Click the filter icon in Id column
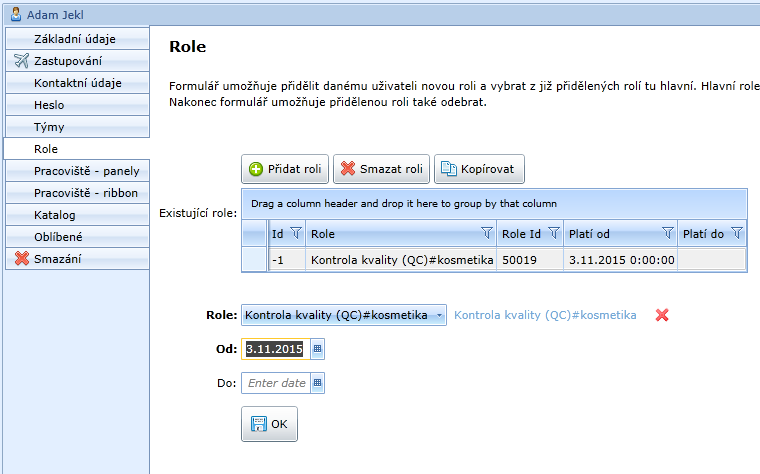 click(x=295, y=233)
